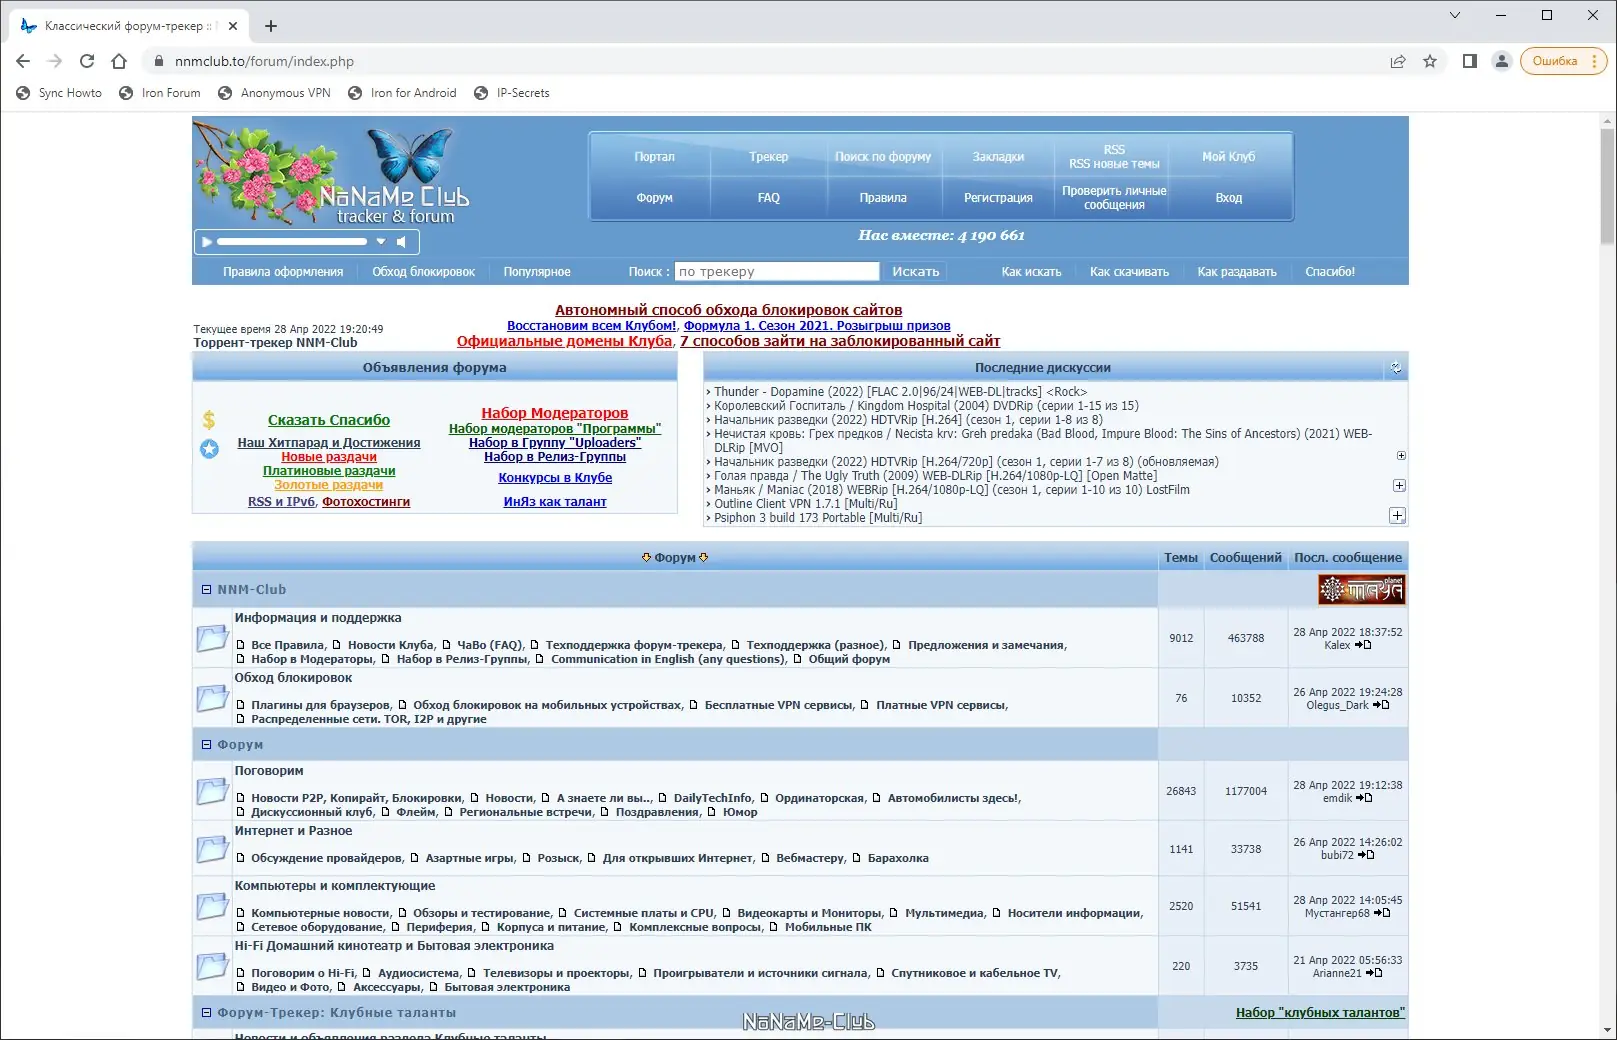Close the Классический форум-трекер tab
Viewport: 1617px width, 1040px height.
[x=233, y=26]
